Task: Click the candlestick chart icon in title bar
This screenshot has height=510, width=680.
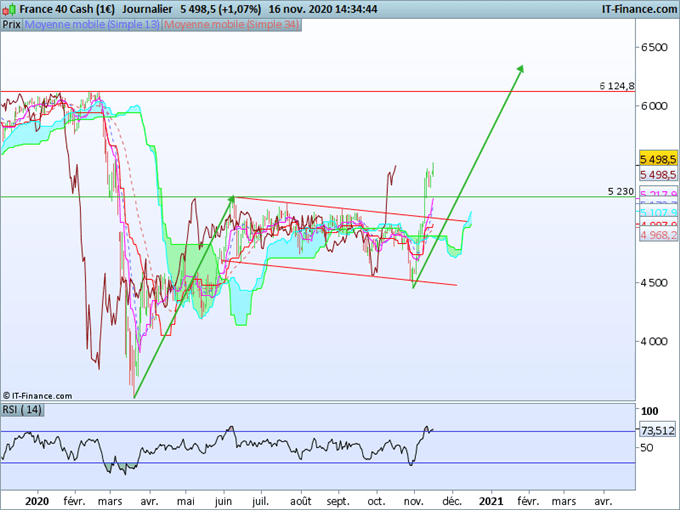Action: click(10, 9)
